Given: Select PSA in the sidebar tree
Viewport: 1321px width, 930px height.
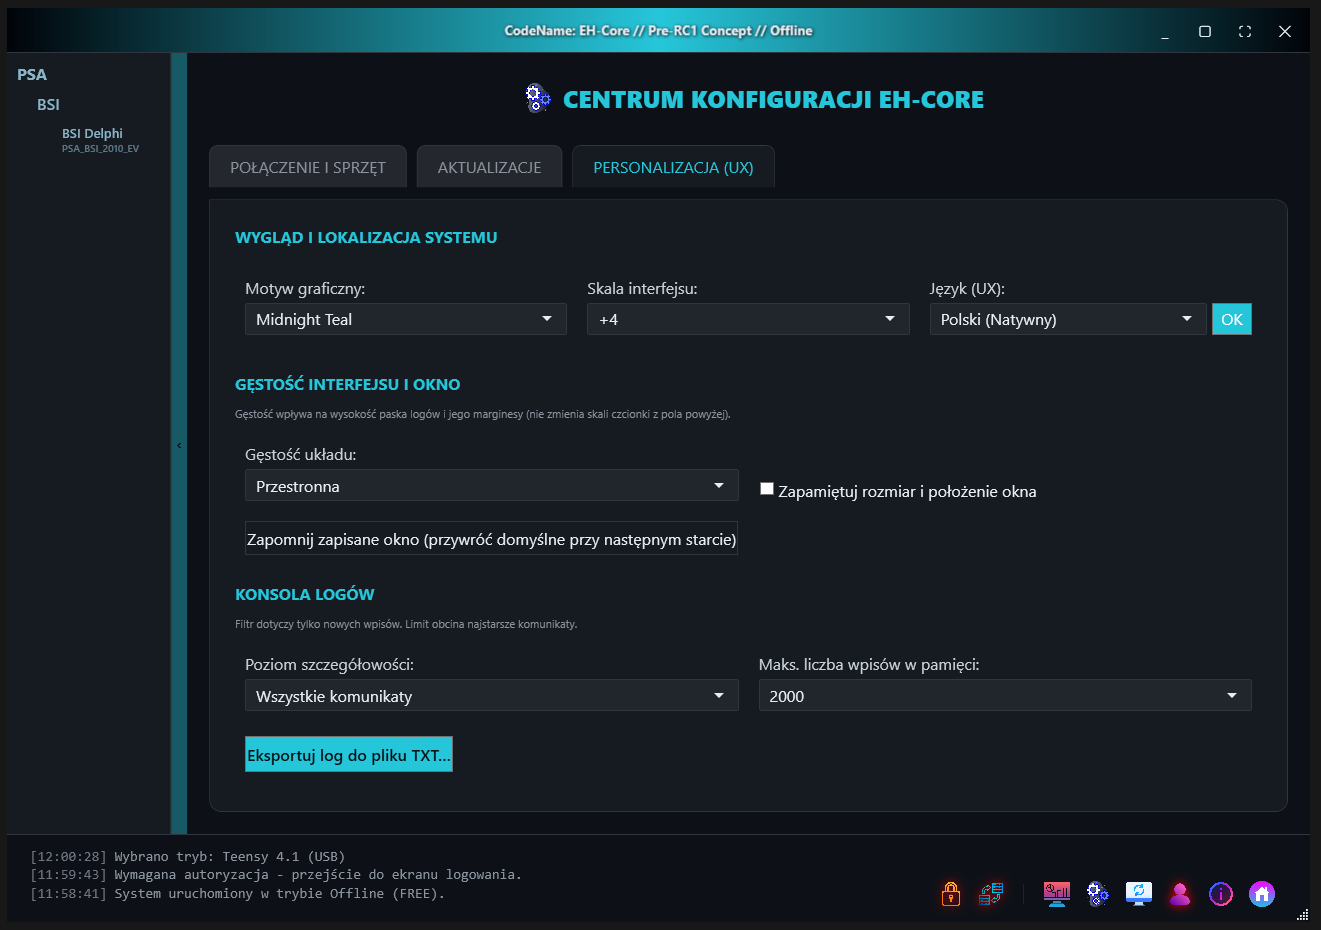Looking at the screenshot, I should pos(32,74).
